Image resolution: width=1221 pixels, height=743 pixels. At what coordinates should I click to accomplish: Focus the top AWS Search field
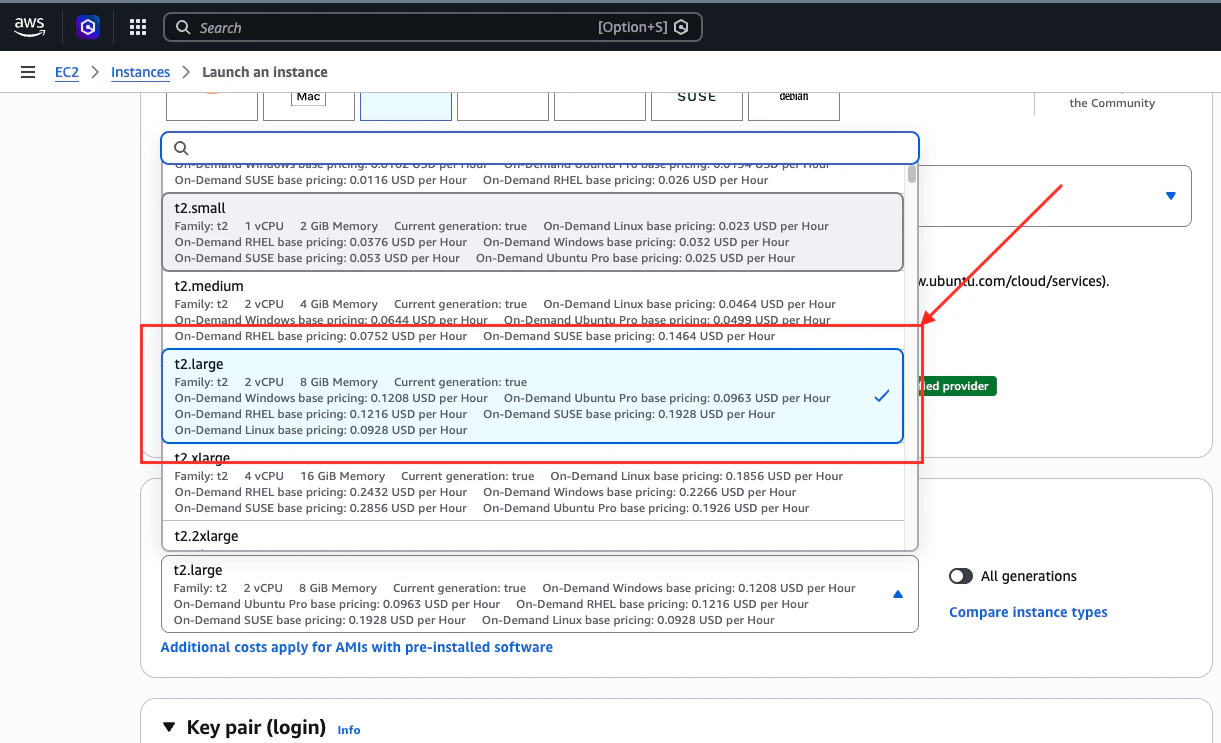pyautogui.click(x=433, y=27)
